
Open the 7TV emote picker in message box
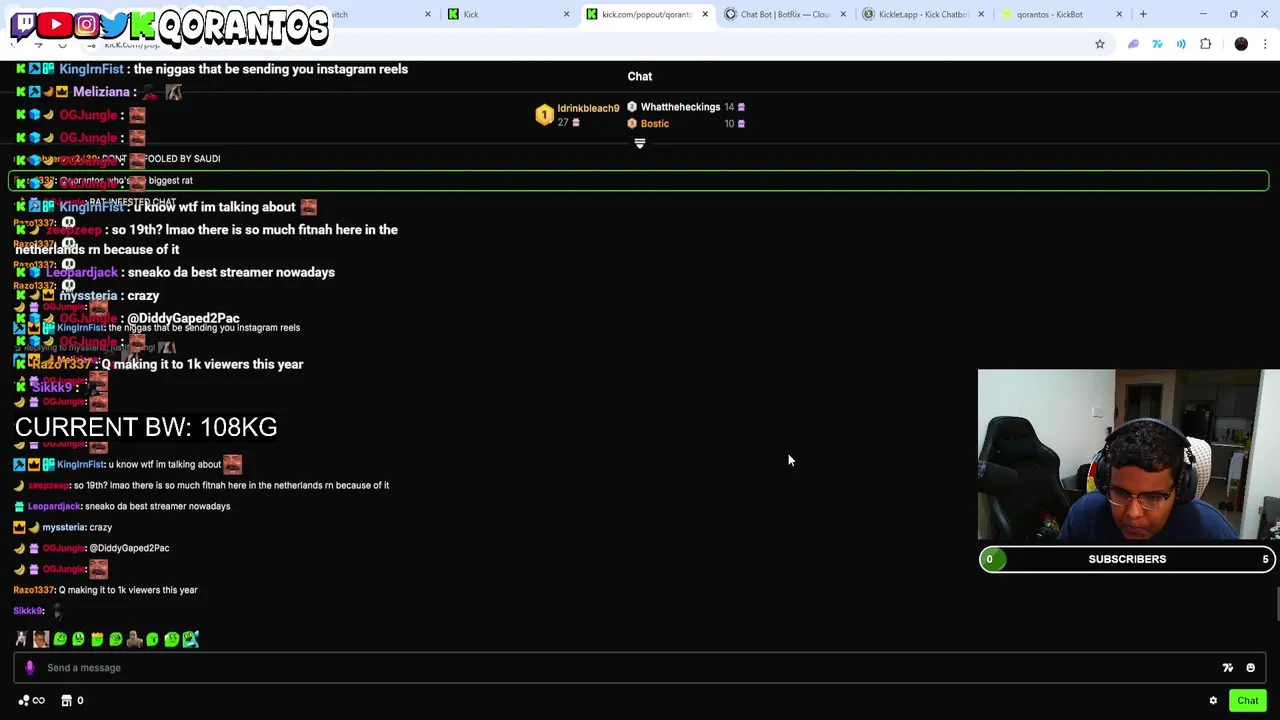click(x=1228, y=668)
